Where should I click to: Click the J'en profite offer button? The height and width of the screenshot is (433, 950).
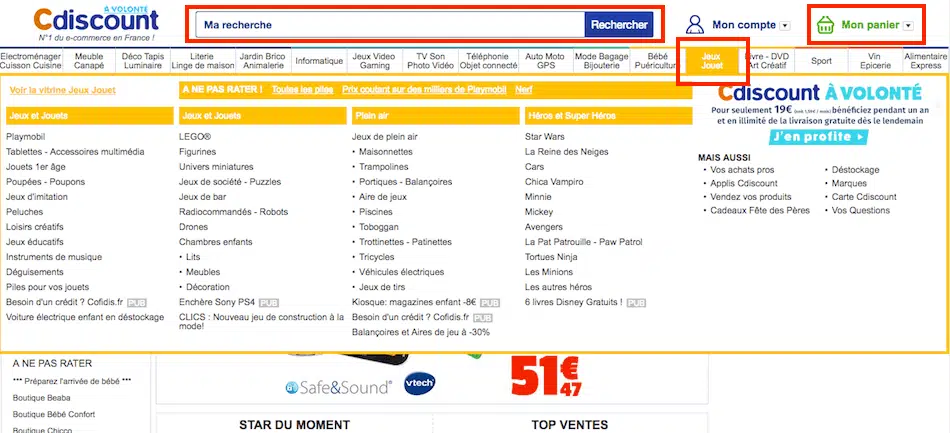coord(819,136)
